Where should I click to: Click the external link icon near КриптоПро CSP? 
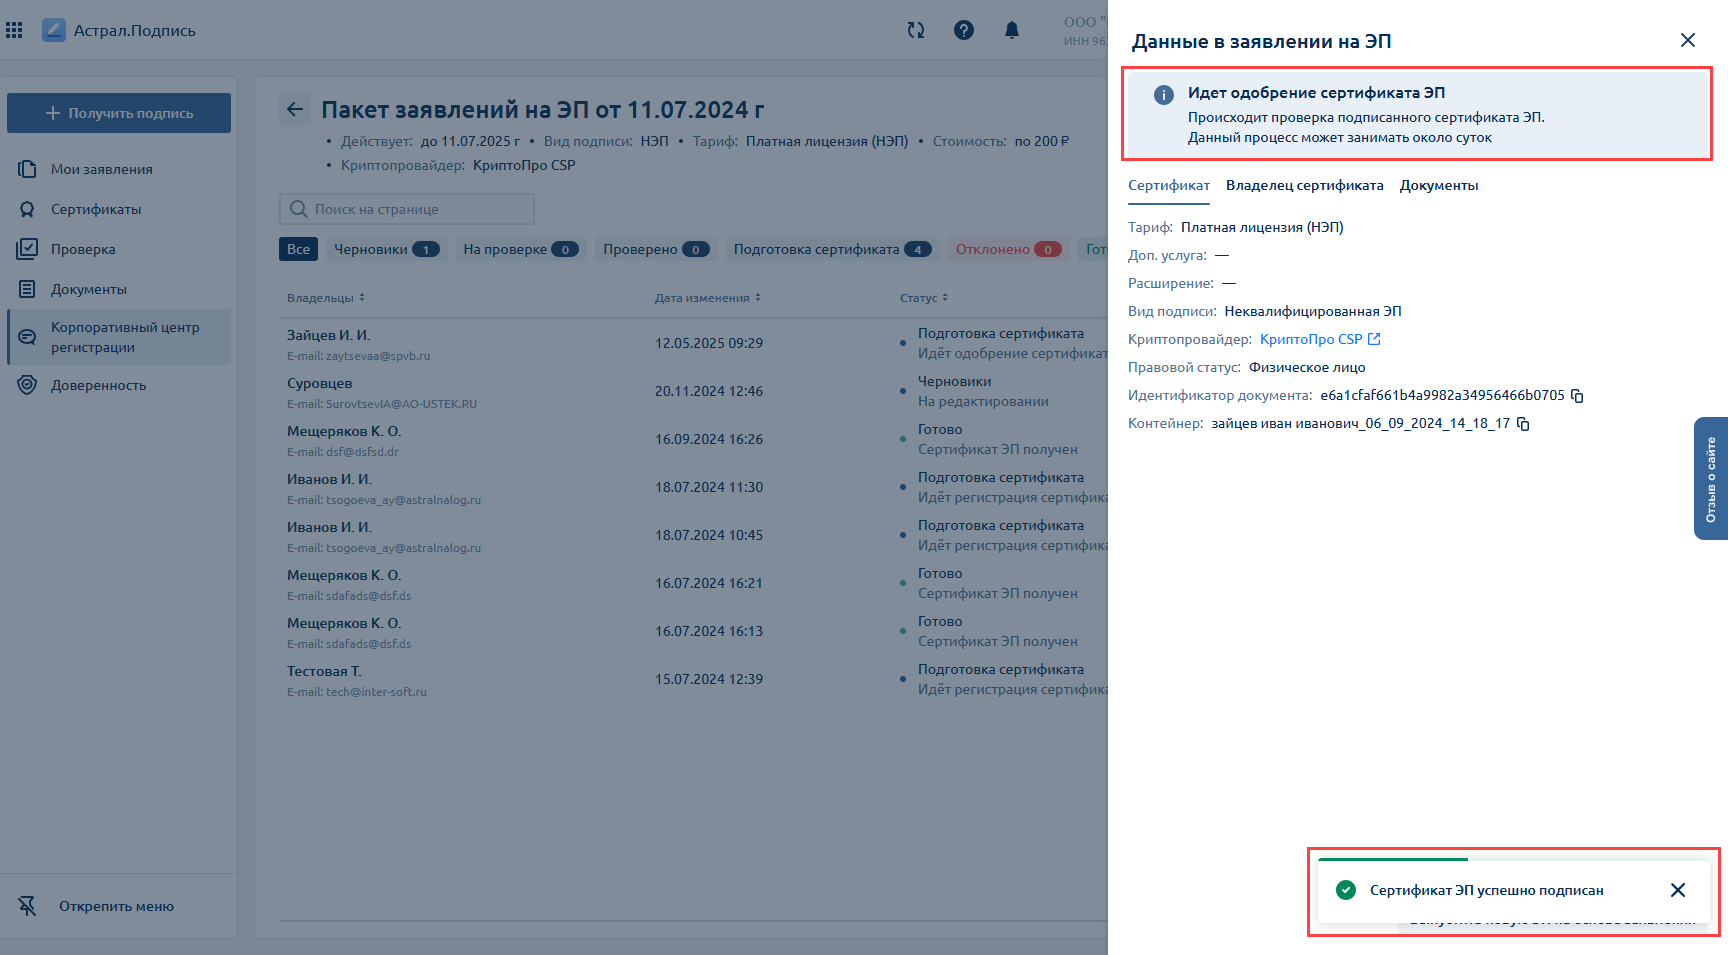[x=1374, y=339]
